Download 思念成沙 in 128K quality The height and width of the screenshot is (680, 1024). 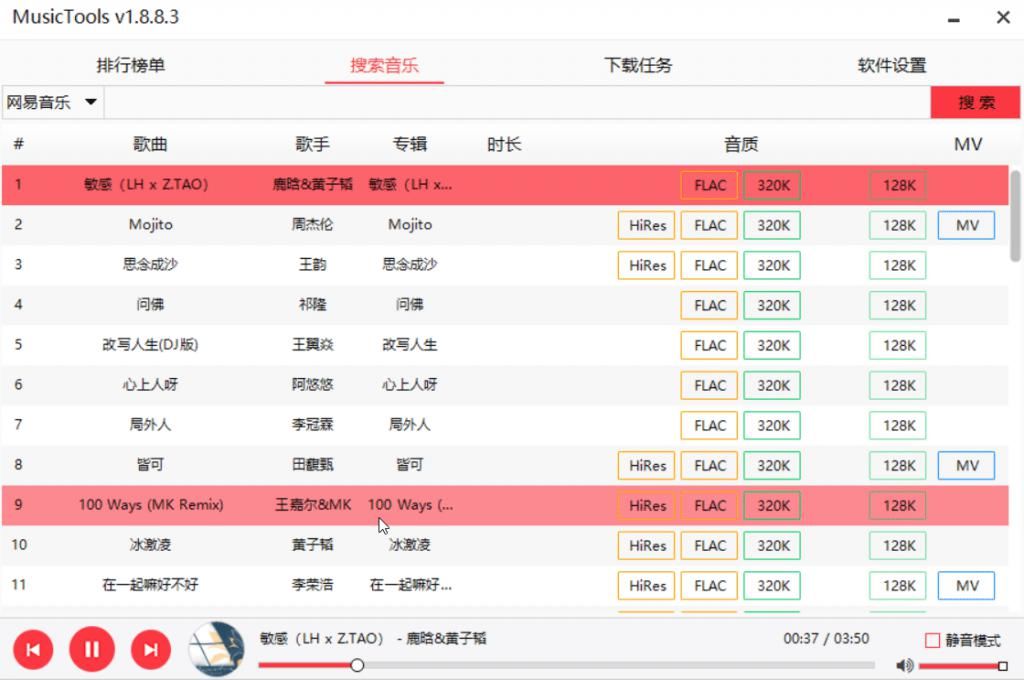(897, 265)
